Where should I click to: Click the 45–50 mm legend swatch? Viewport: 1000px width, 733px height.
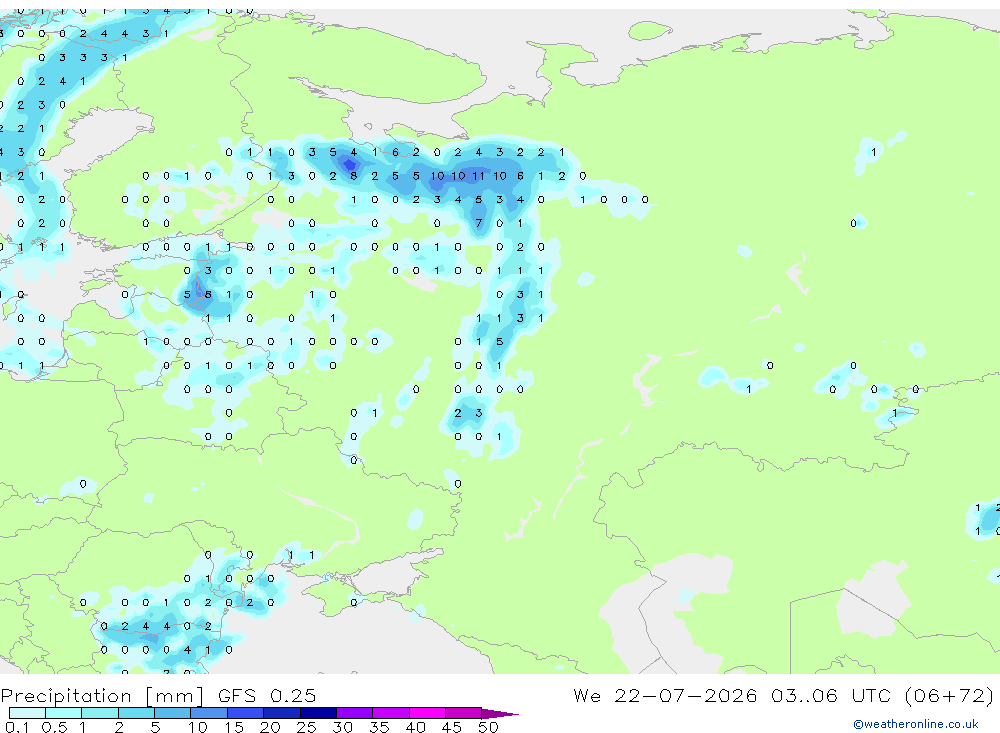[x=464, y=713]
